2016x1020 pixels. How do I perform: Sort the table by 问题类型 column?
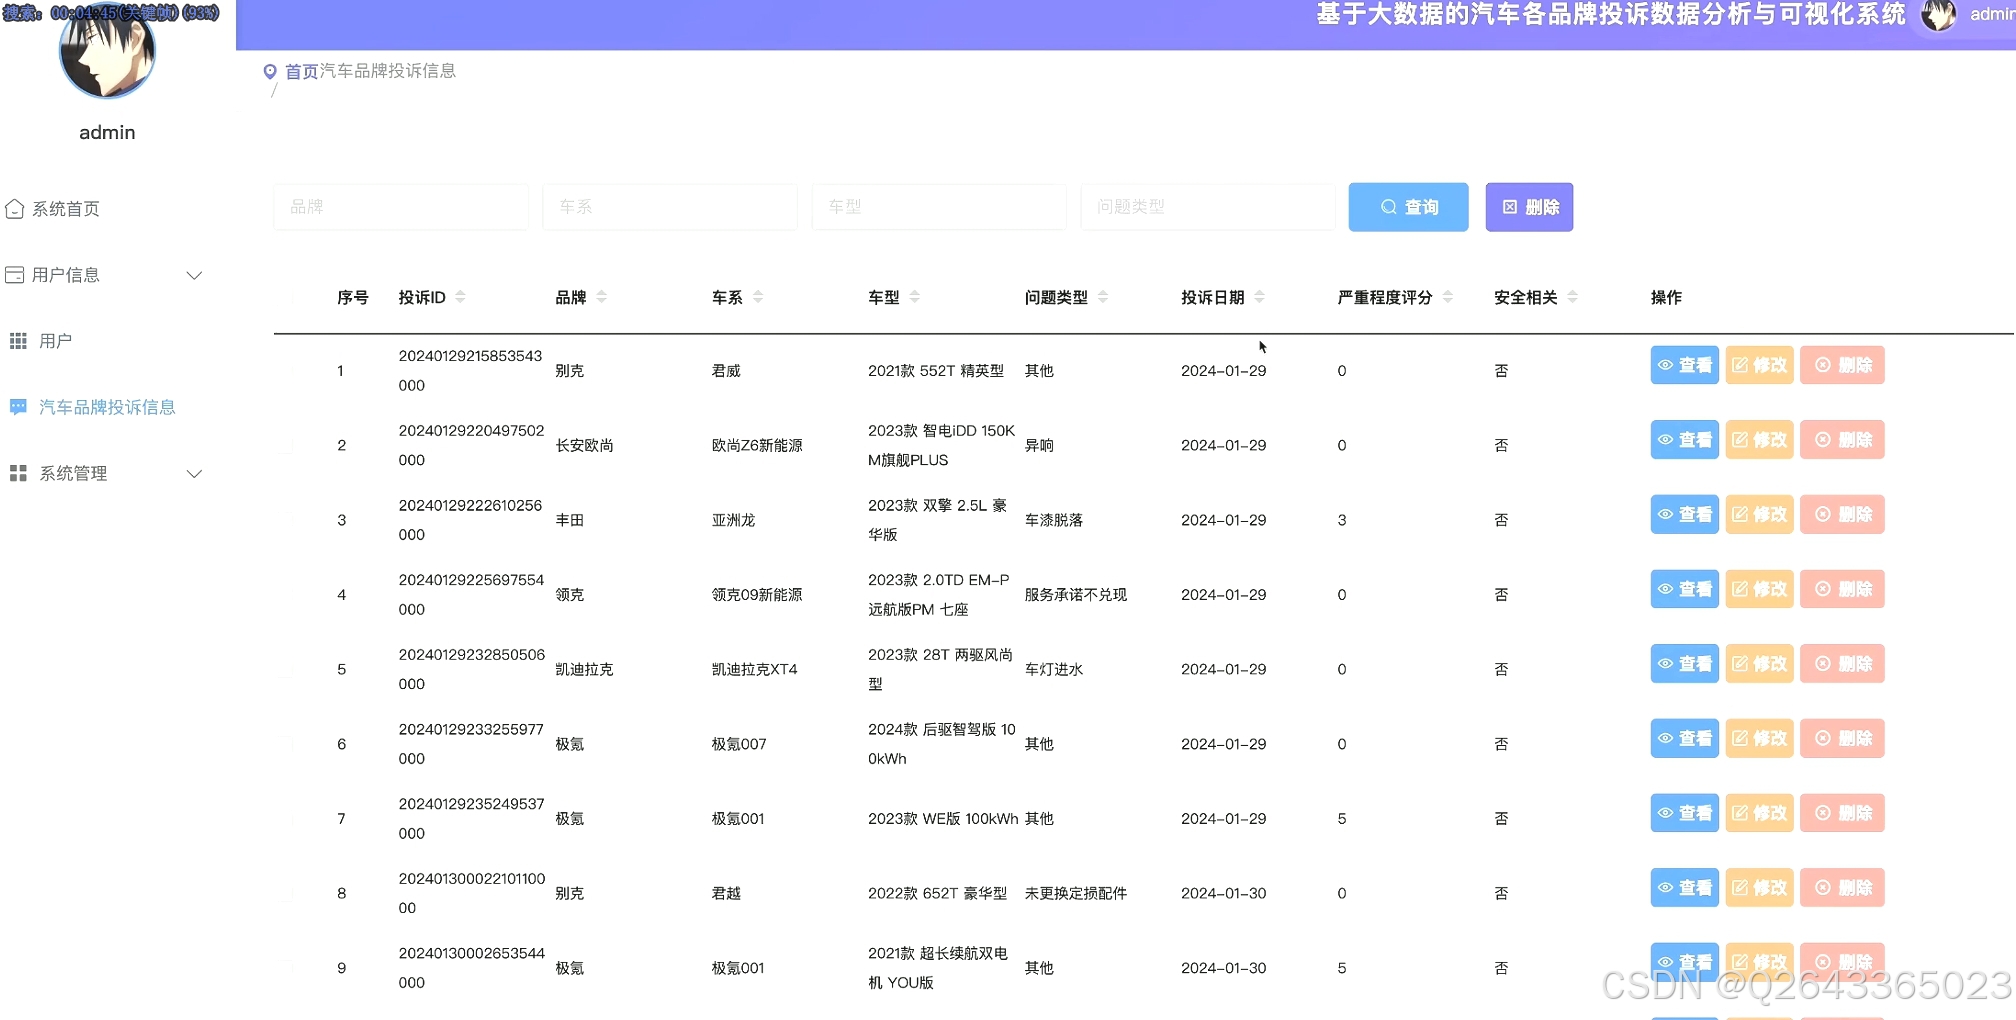pos(1103,297)
